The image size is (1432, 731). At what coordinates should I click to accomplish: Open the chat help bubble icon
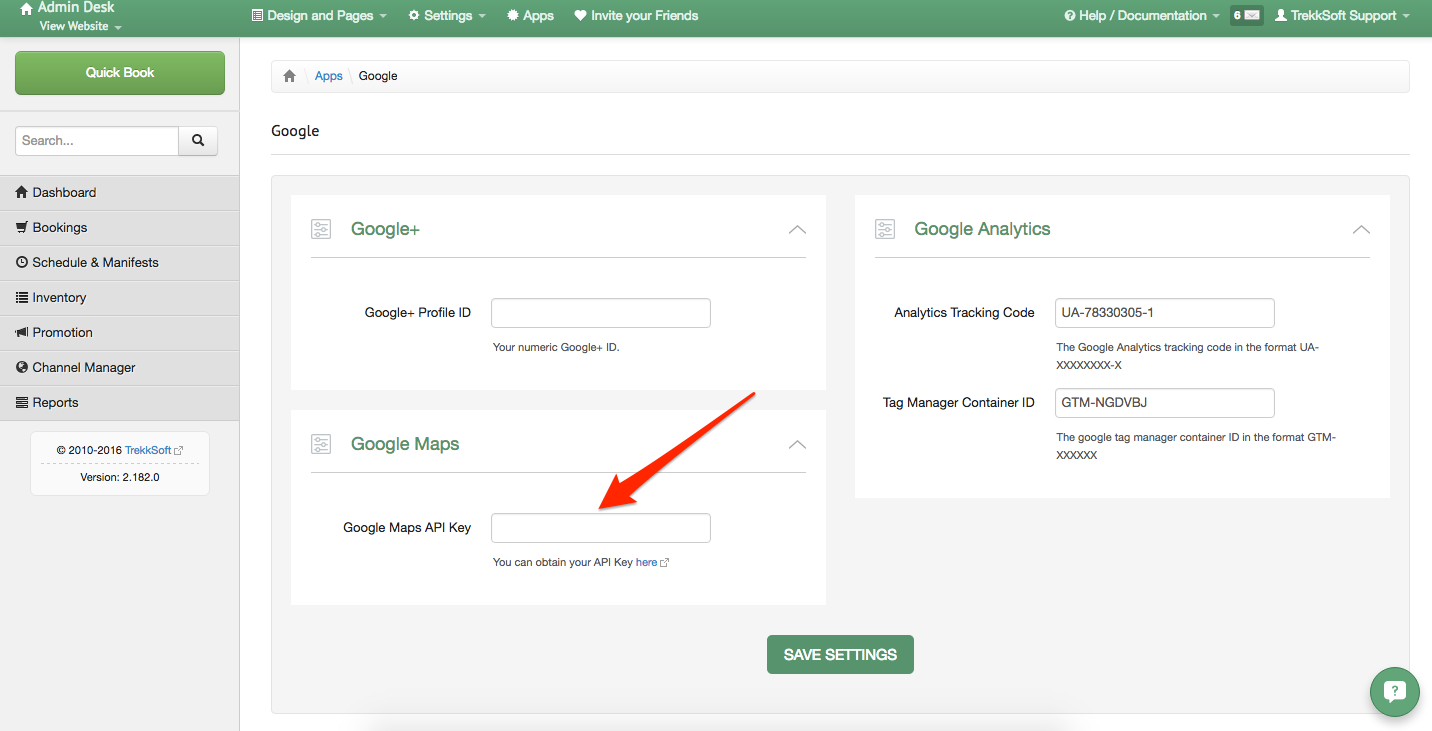[x=1394, y=691]
